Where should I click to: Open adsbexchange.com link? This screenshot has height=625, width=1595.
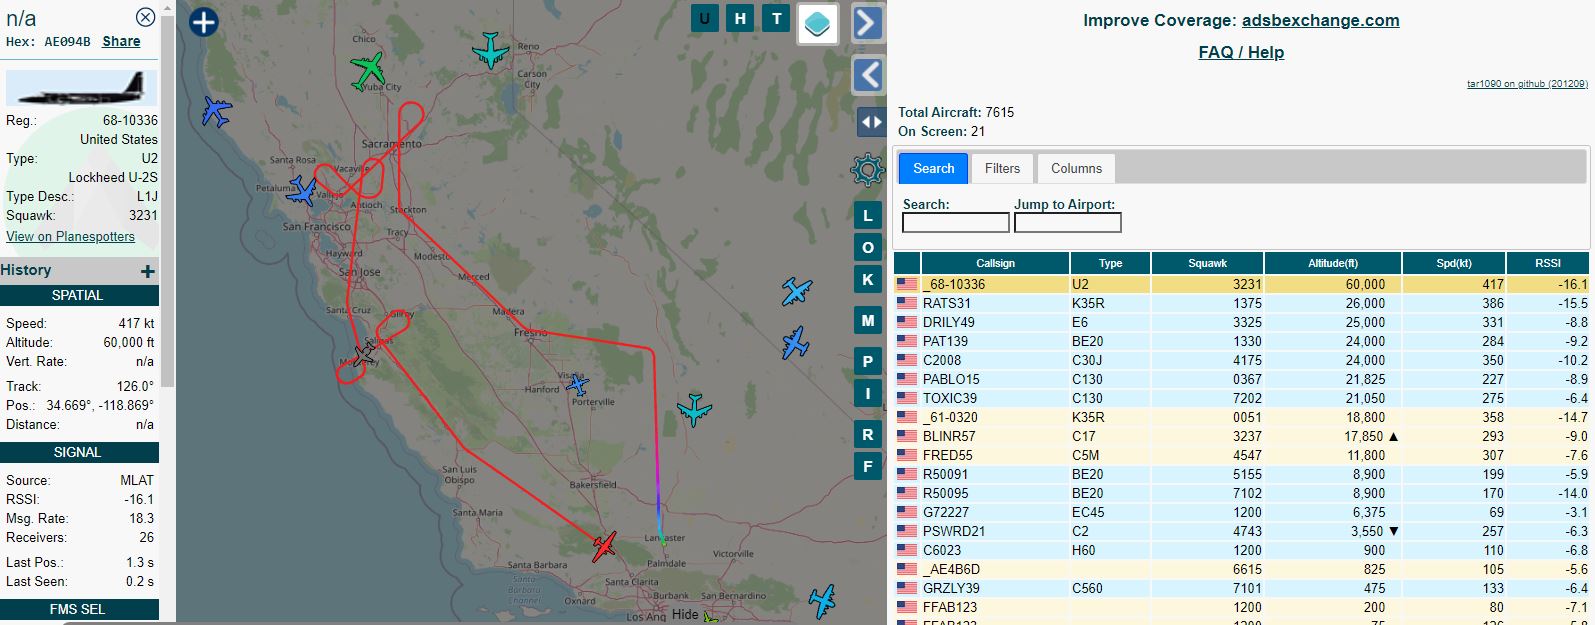(x=1320, y=20)
